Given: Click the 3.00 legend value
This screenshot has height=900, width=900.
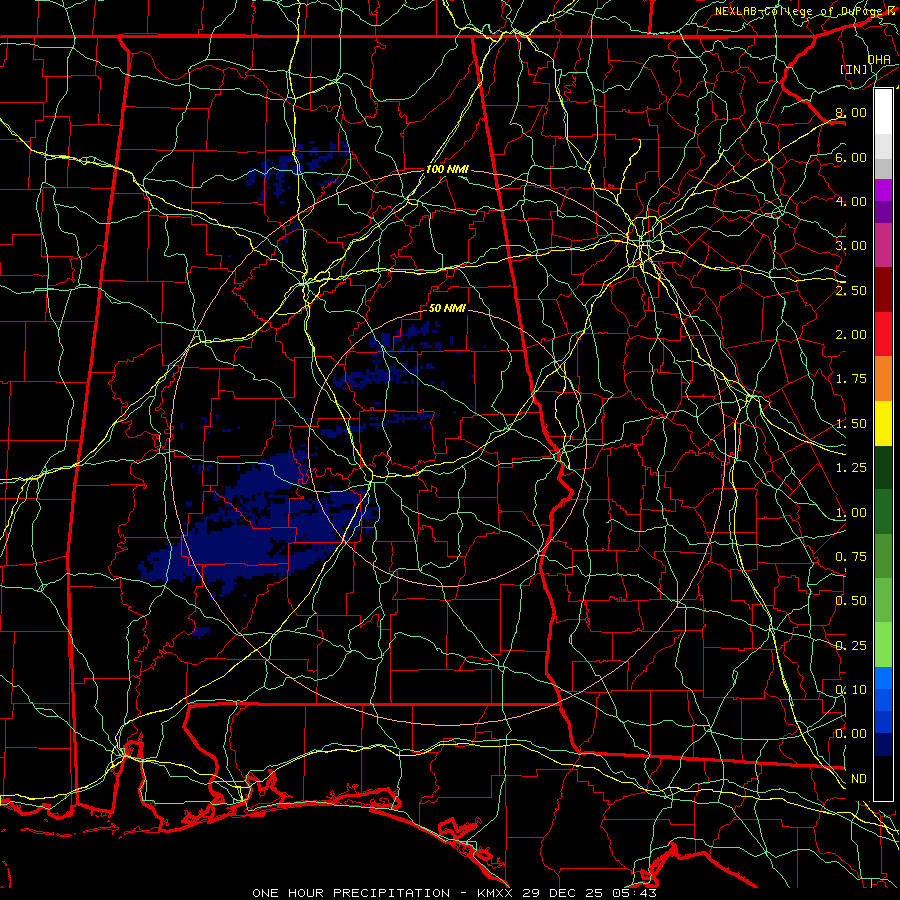Looking at the screenshot, I should [851, 246].
